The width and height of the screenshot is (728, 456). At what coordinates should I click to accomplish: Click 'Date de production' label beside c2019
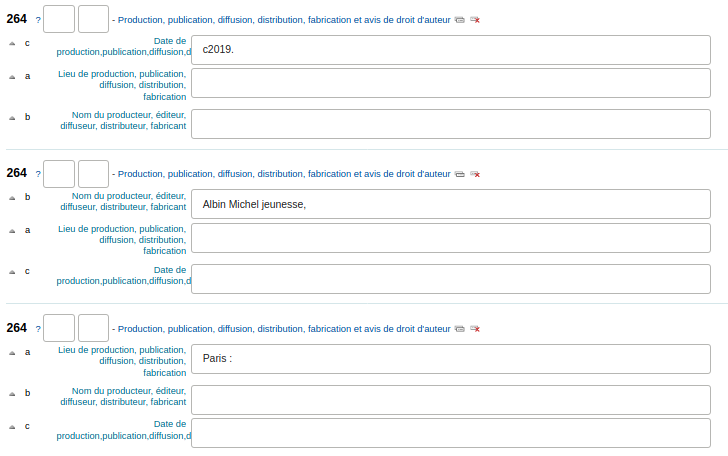click(x=124, y=46)
